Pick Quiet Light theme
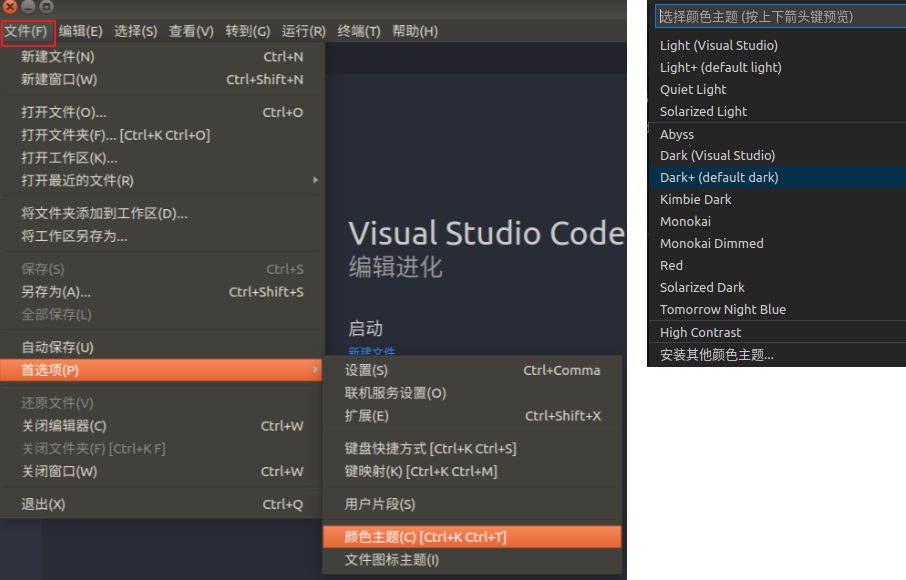 pos(777,90)
